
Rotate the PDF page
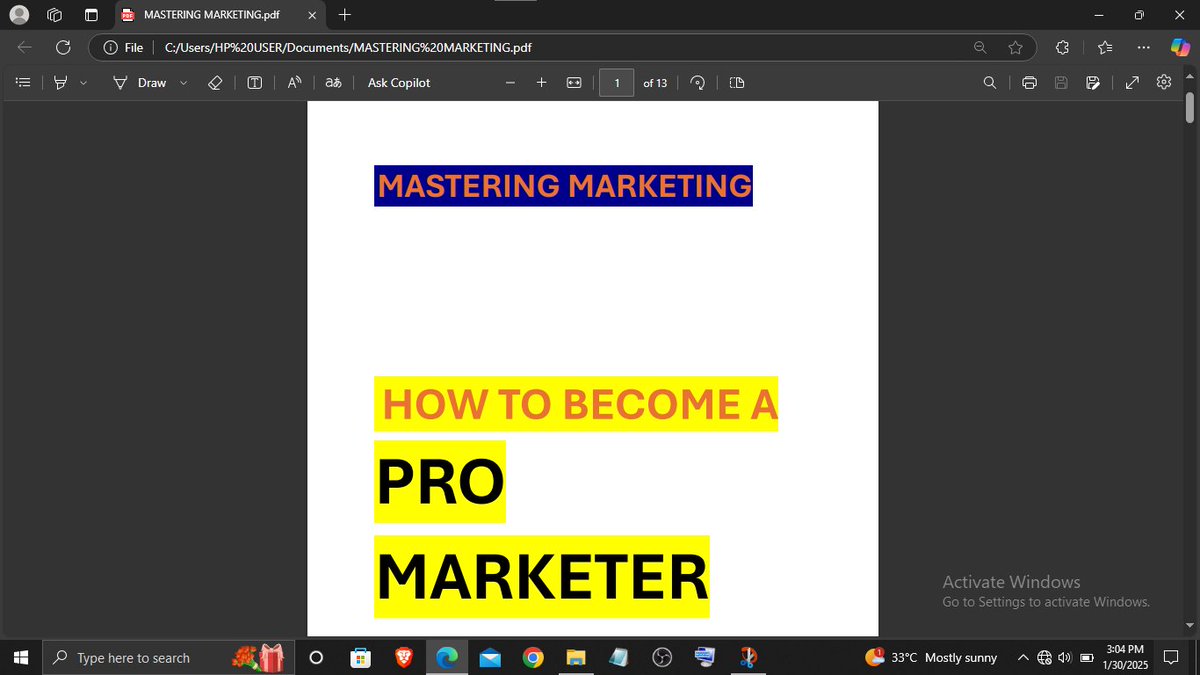point(698,83)
